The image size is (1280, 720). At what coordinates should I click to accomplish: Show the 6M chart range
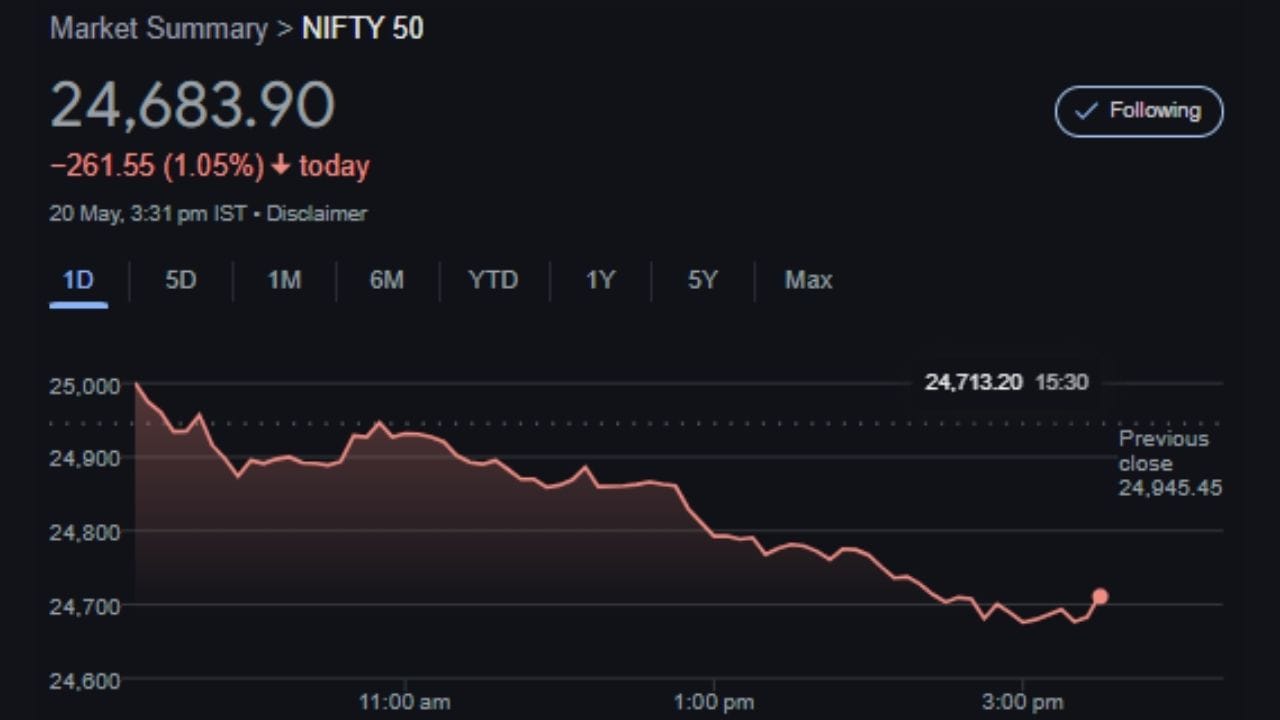pos(387,280)
